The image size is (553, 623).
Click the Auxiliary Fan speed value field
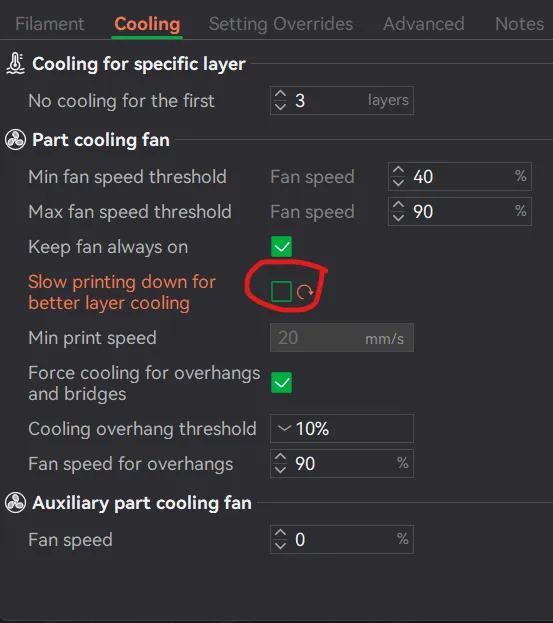(x=342, y=540)
